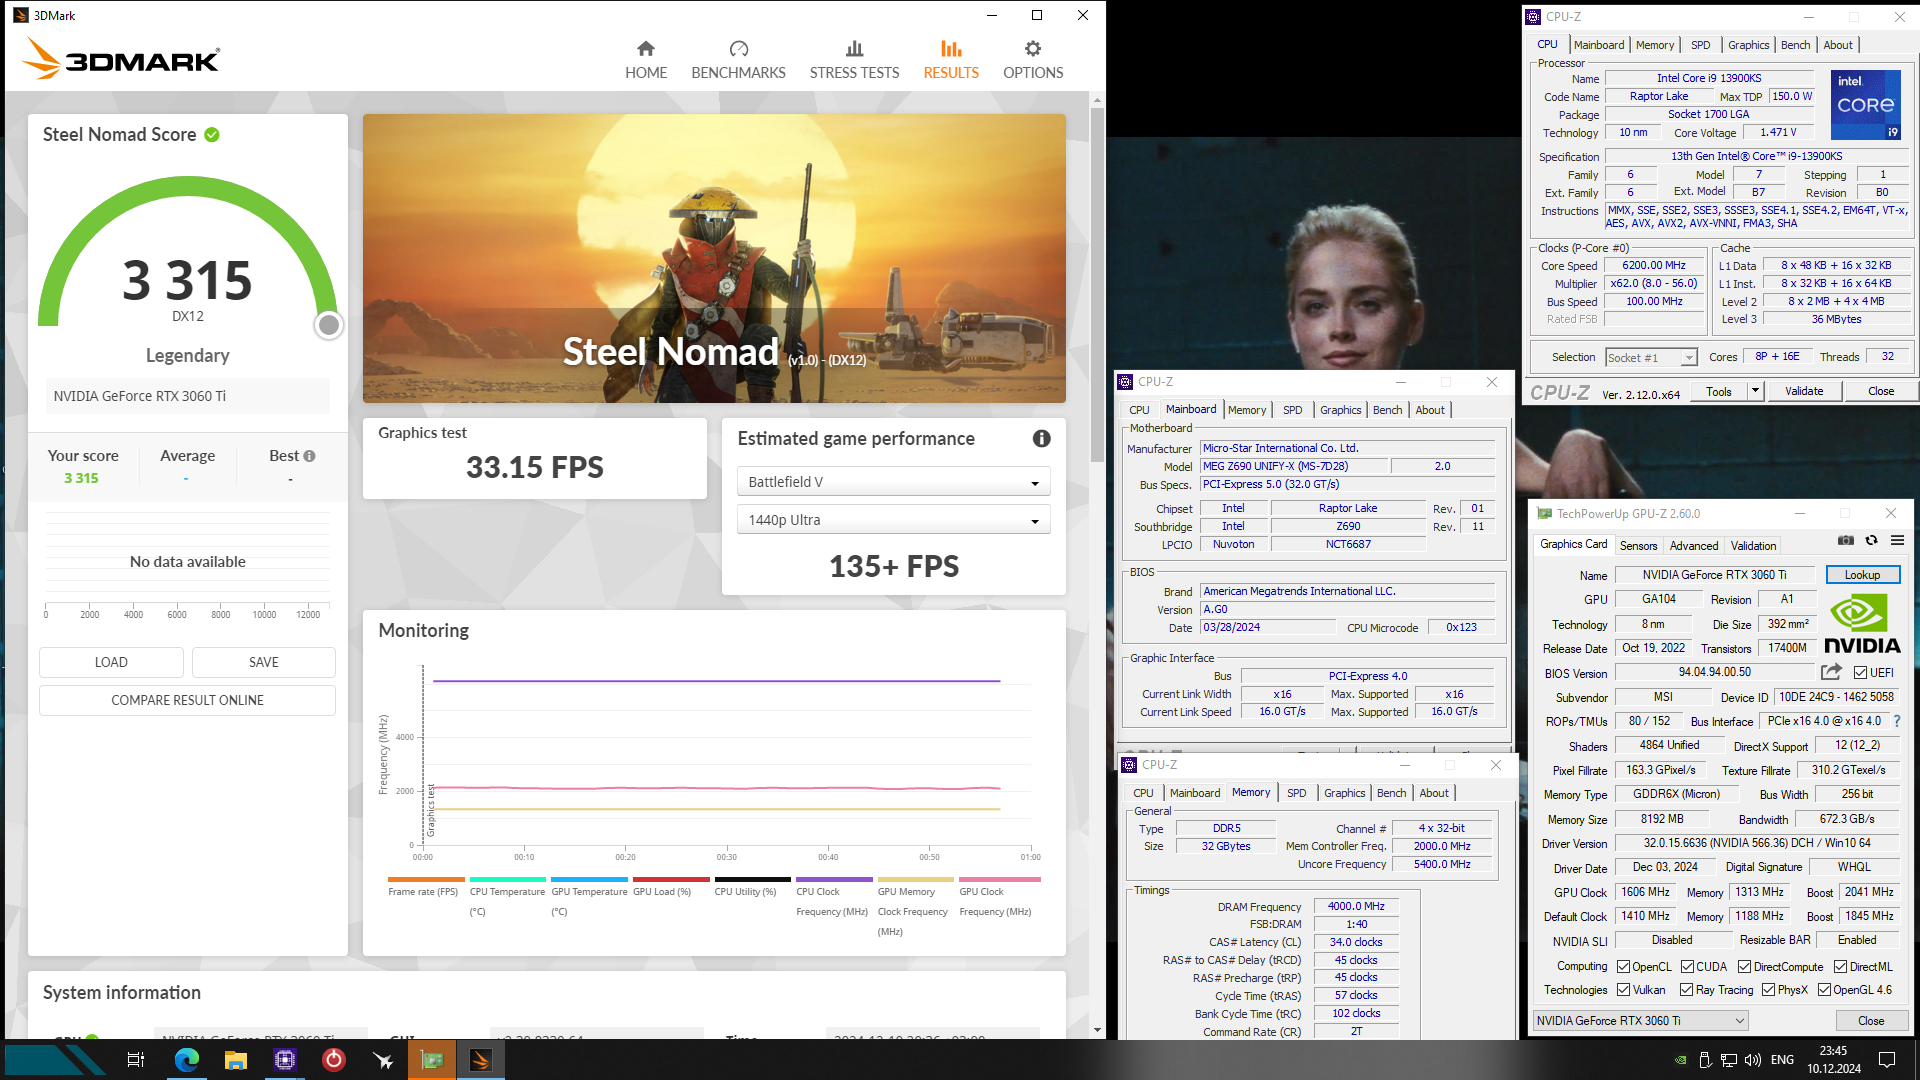Click the white jet icon on the taskbar
Viewport: 1920px width, 1080px height.
[383, 1060]
